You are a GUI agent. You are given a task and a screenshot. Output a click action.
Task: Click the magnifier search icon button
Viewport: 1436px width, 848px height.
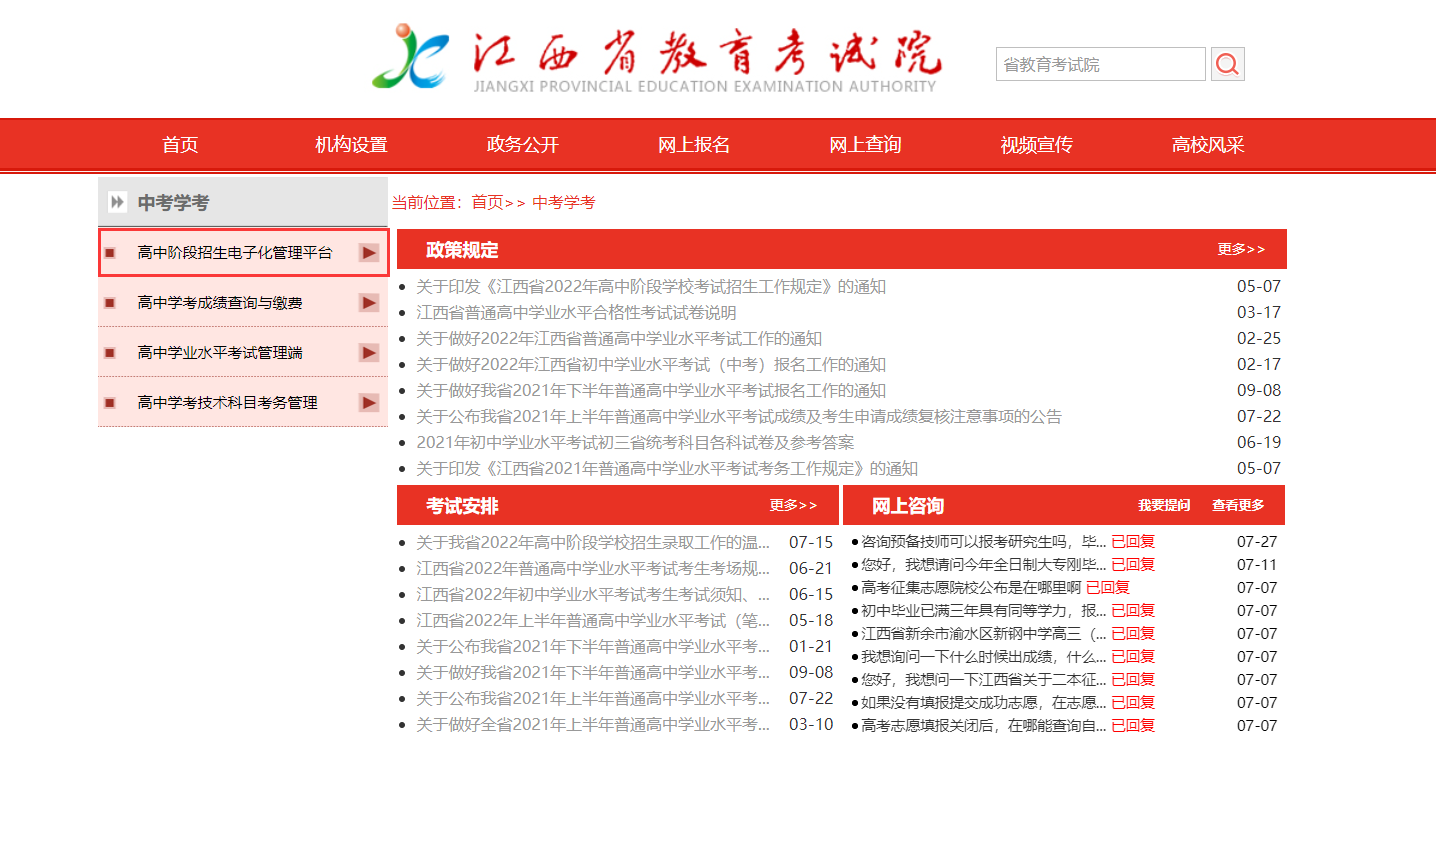point(1227,65)
